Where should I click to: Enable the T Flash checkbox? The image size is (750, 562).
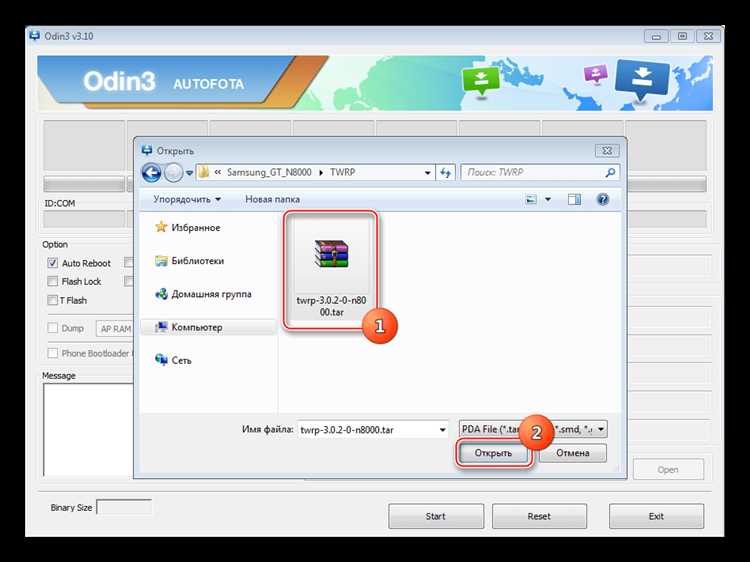pyautogui.click(x=53, y=300)
